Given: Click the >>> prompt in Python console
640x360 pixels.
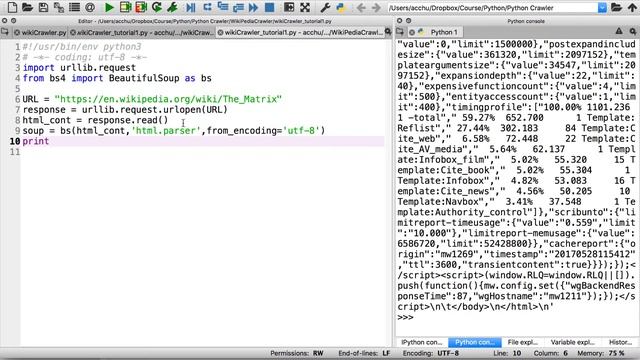Looking at the screenshot, I should [x=405, y=317].
